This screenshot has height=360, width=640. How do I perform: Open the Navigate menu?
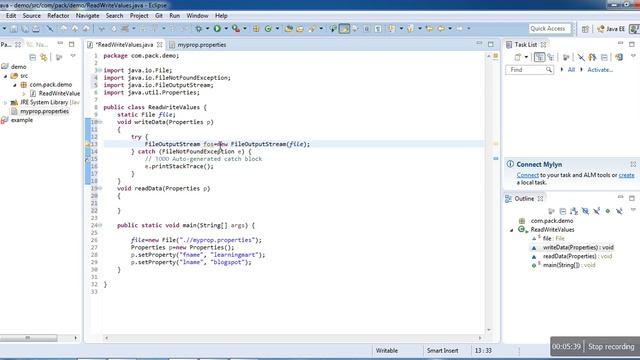coord(87,16)
